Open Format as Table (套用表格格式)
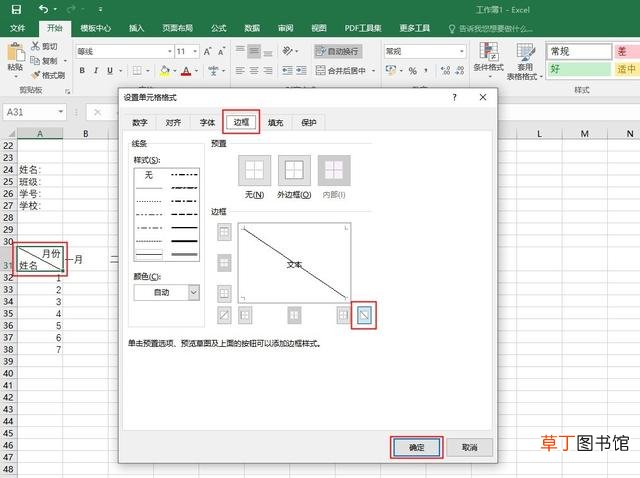 (524, 61)
